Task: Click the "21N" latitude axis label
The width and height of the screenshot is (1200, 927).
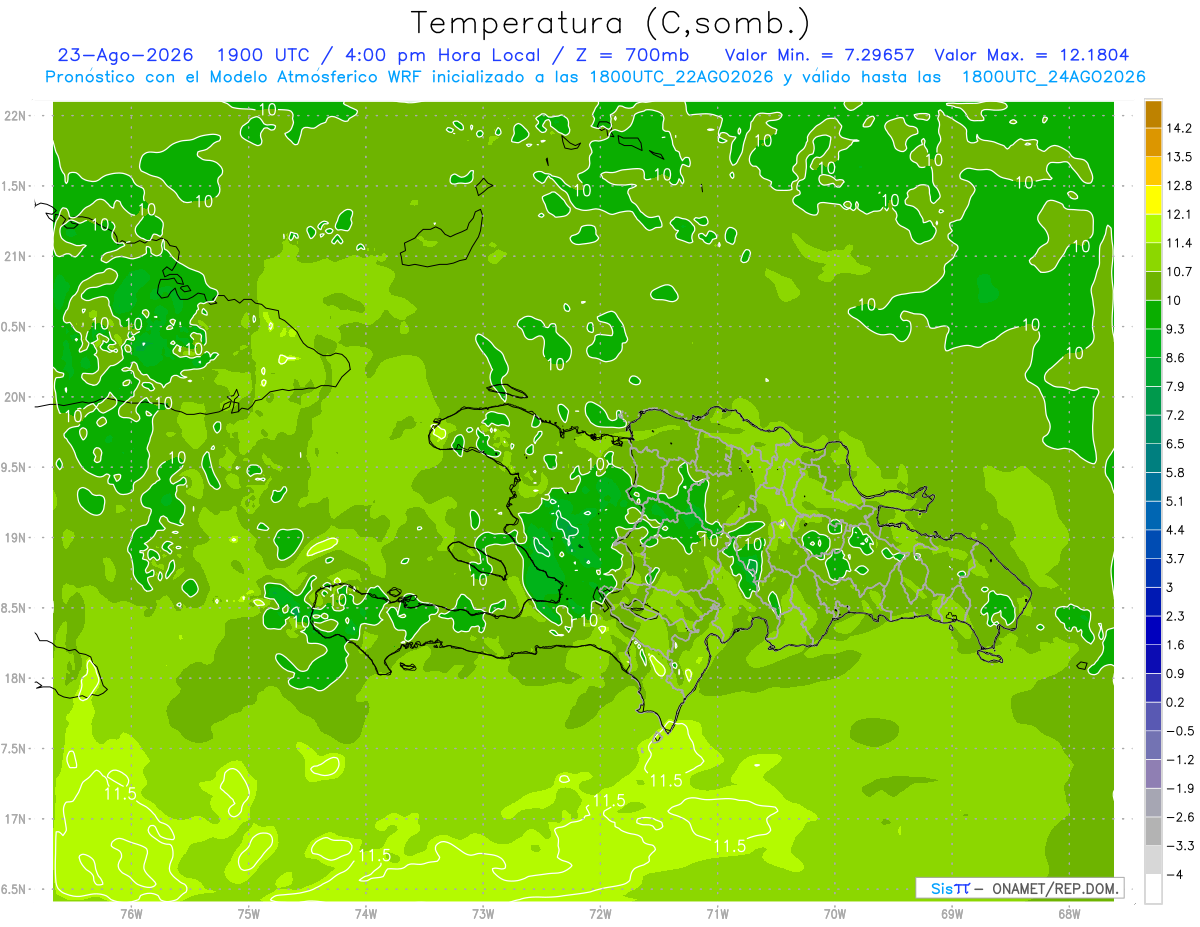Action: click(13, 256)
